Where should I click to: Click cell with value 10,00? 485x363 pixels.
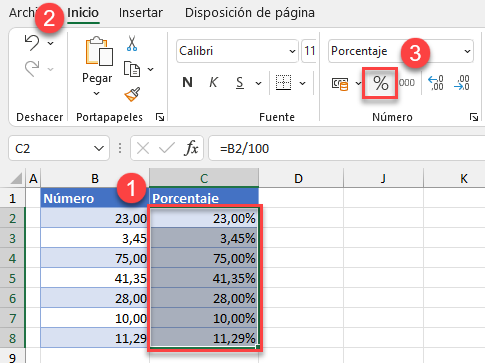pos(95,318)
